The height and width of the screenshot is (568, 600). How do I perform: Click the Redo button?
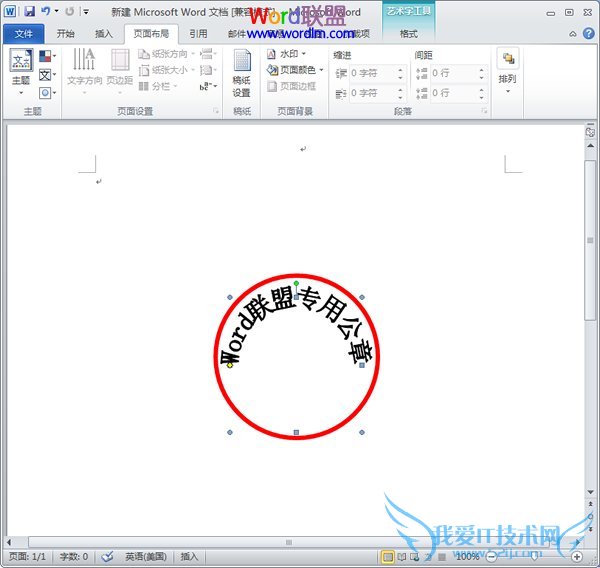(70, 11)
